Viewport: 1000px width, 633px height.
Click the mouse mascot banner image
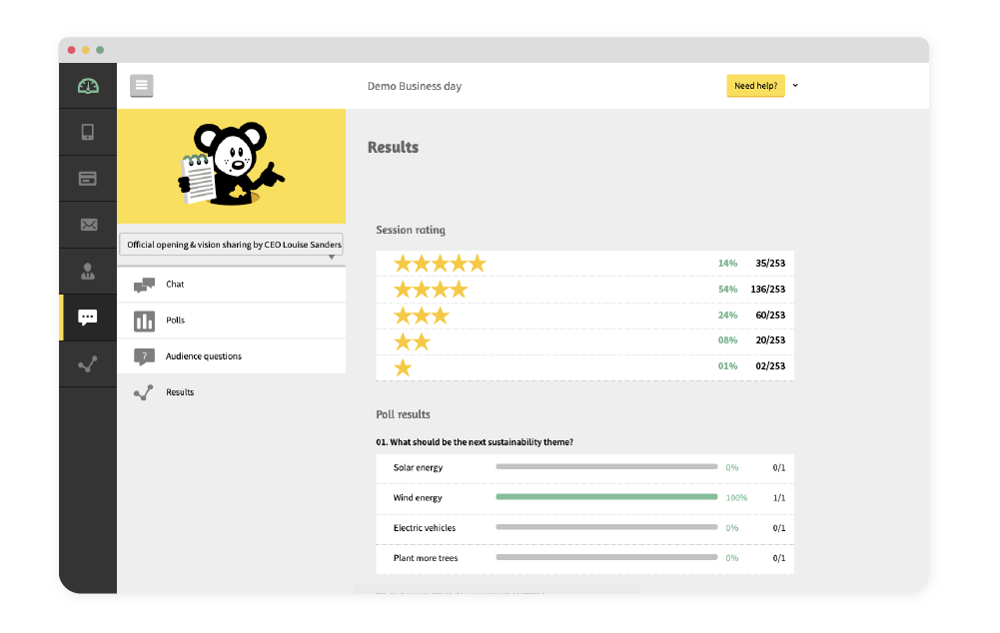(232, 166)
